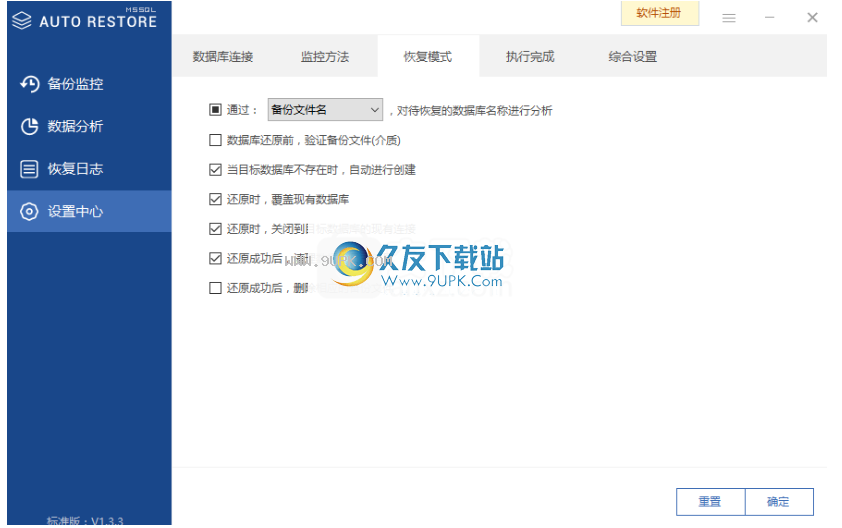
Task: Switch to the 监控方法 tab
Action: pyautogui.click(x=325, y=56)
